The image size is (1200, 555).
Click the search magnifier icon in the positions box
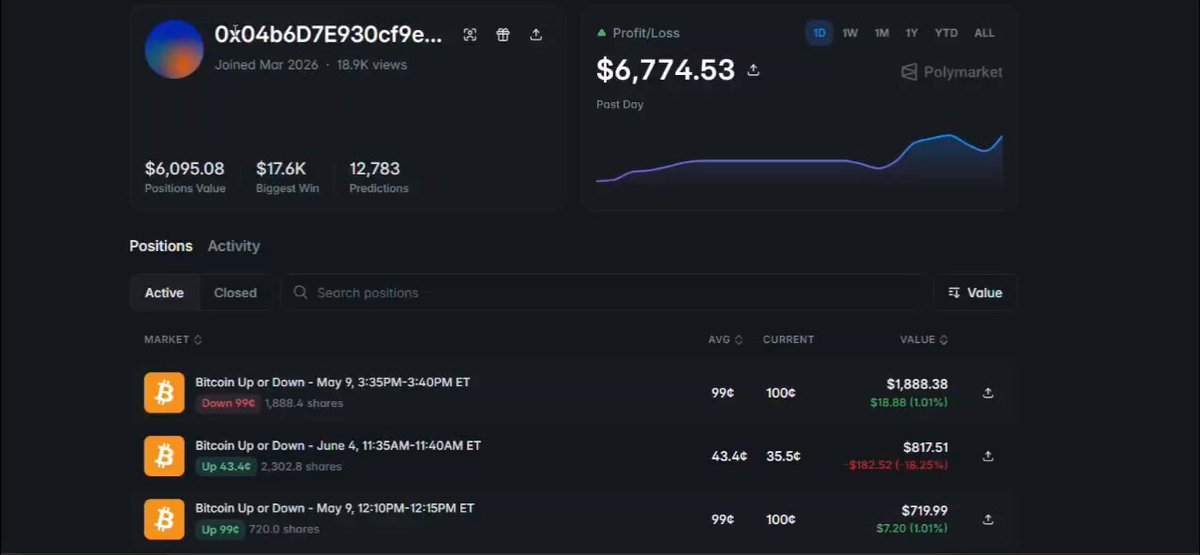(300, 293)
